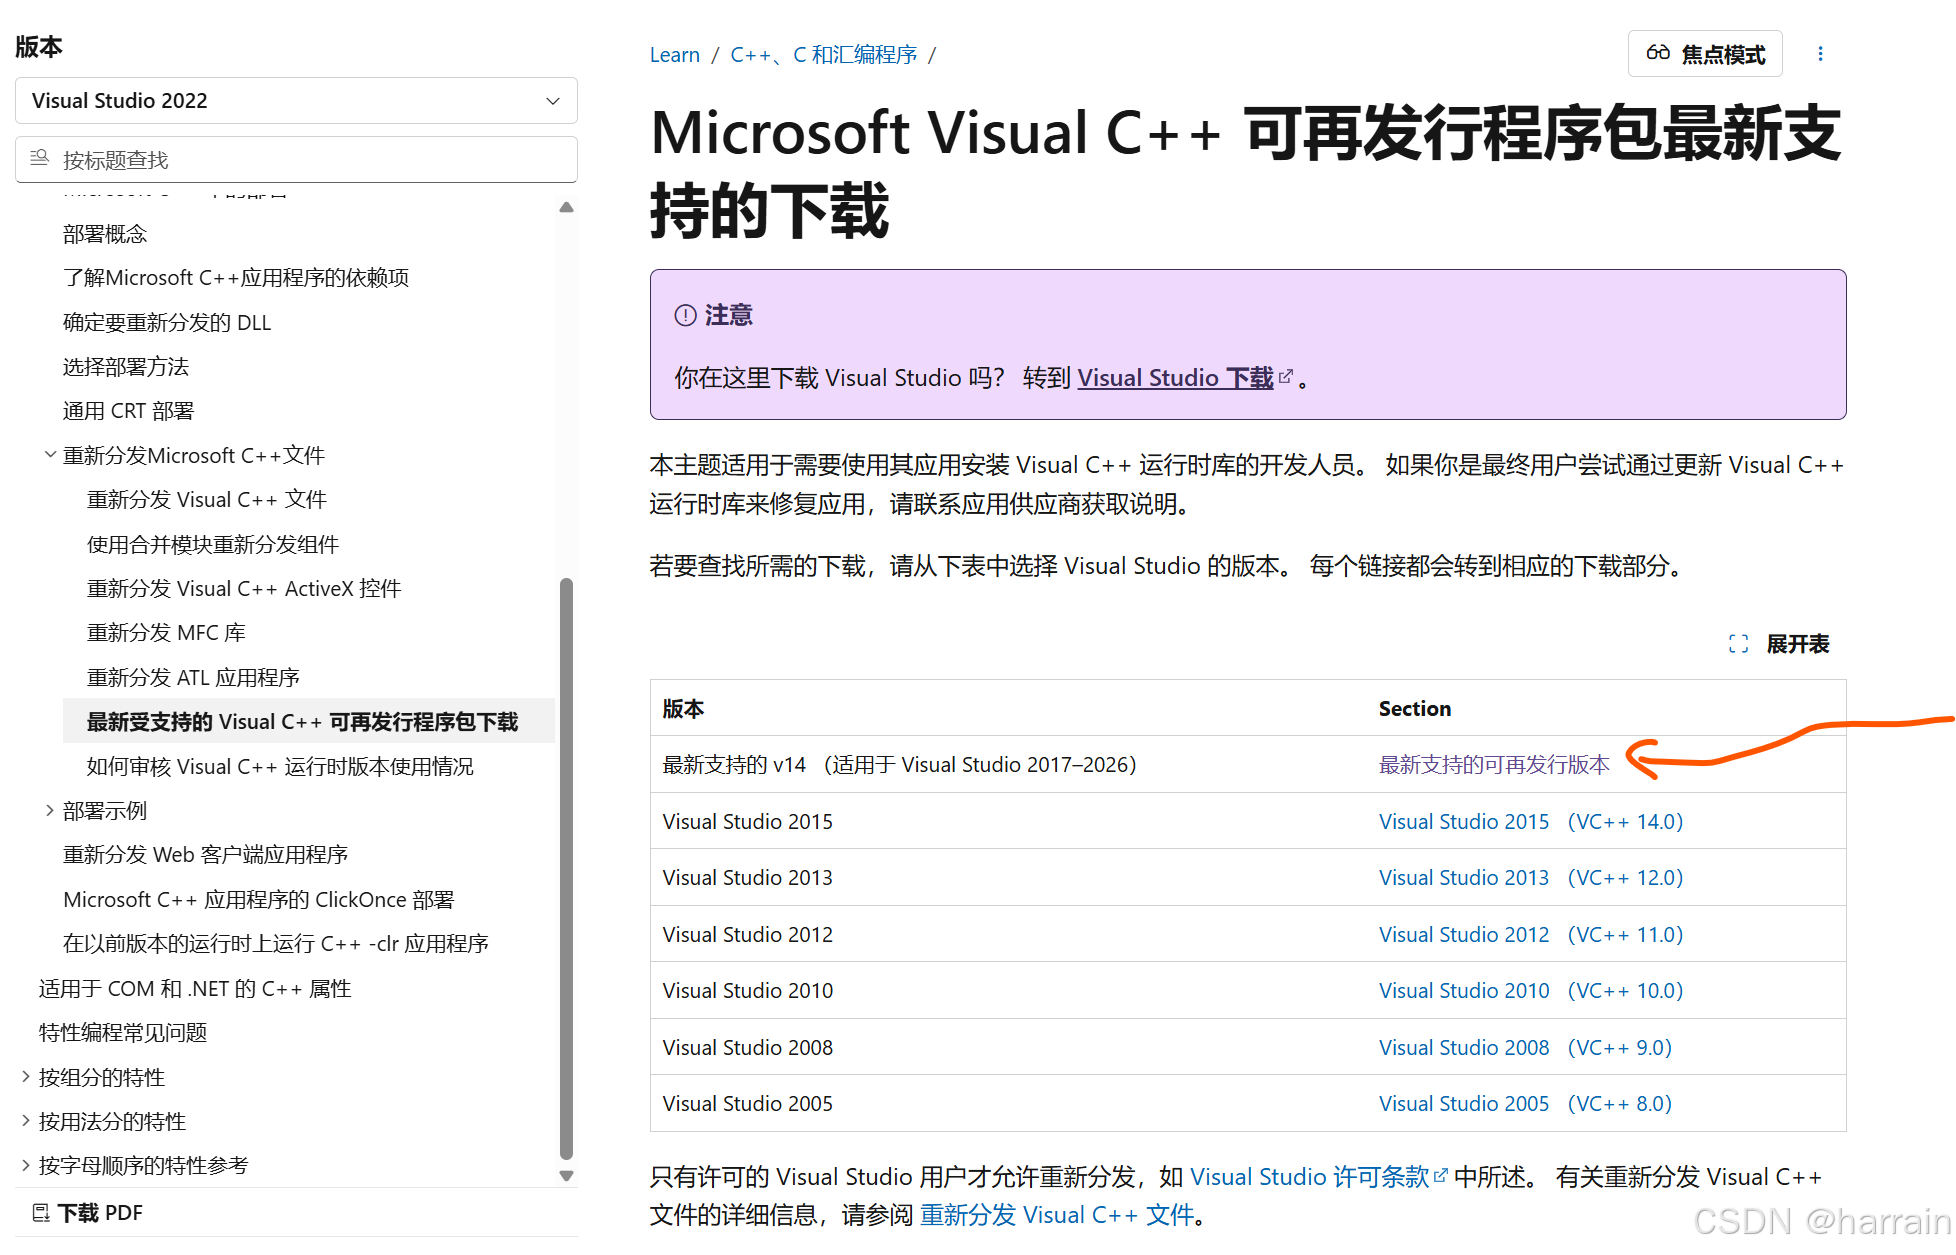Click the download PDF icon
The image size is (1956, 1255).
(x=41, y=1213)
